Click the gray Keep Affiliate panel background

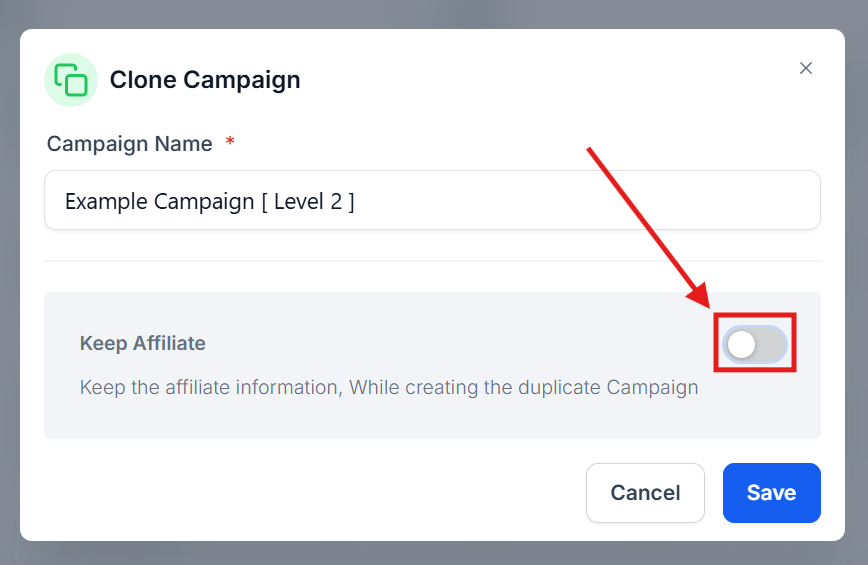[x=432, y=421]
